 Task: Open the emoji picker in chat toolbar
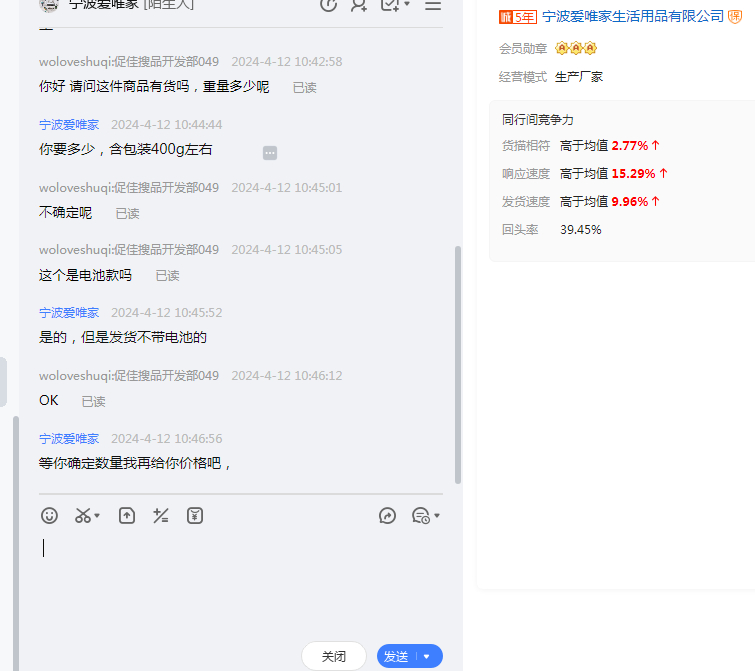(x=49, y=516)
